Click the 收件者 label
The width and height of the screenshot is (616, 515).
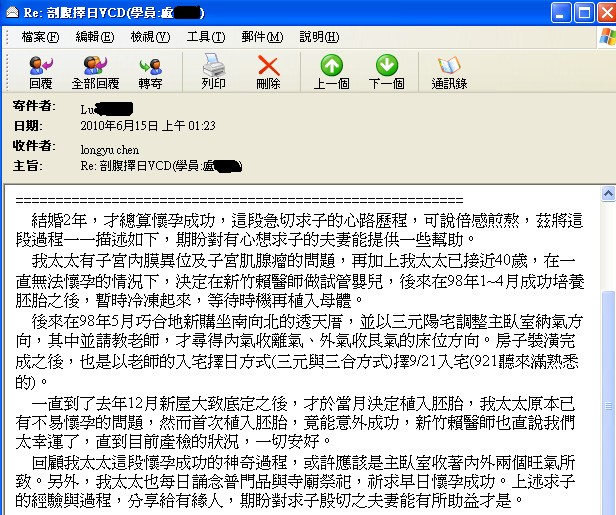34,146
